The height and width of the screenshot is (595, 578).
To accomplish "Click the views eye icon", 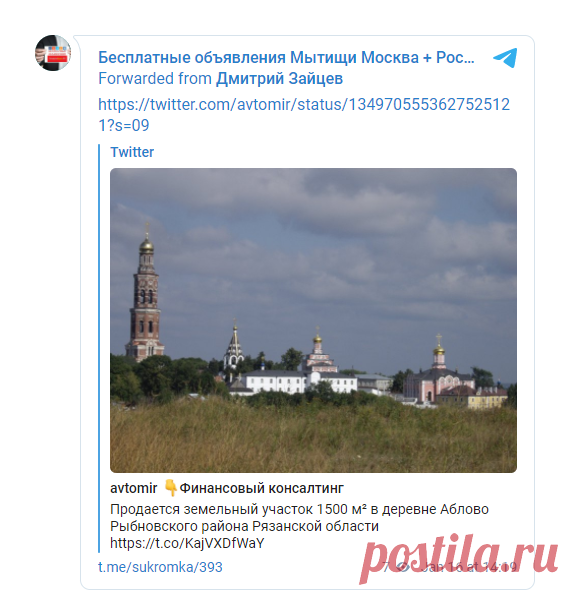I will click(x=403, y=567).
